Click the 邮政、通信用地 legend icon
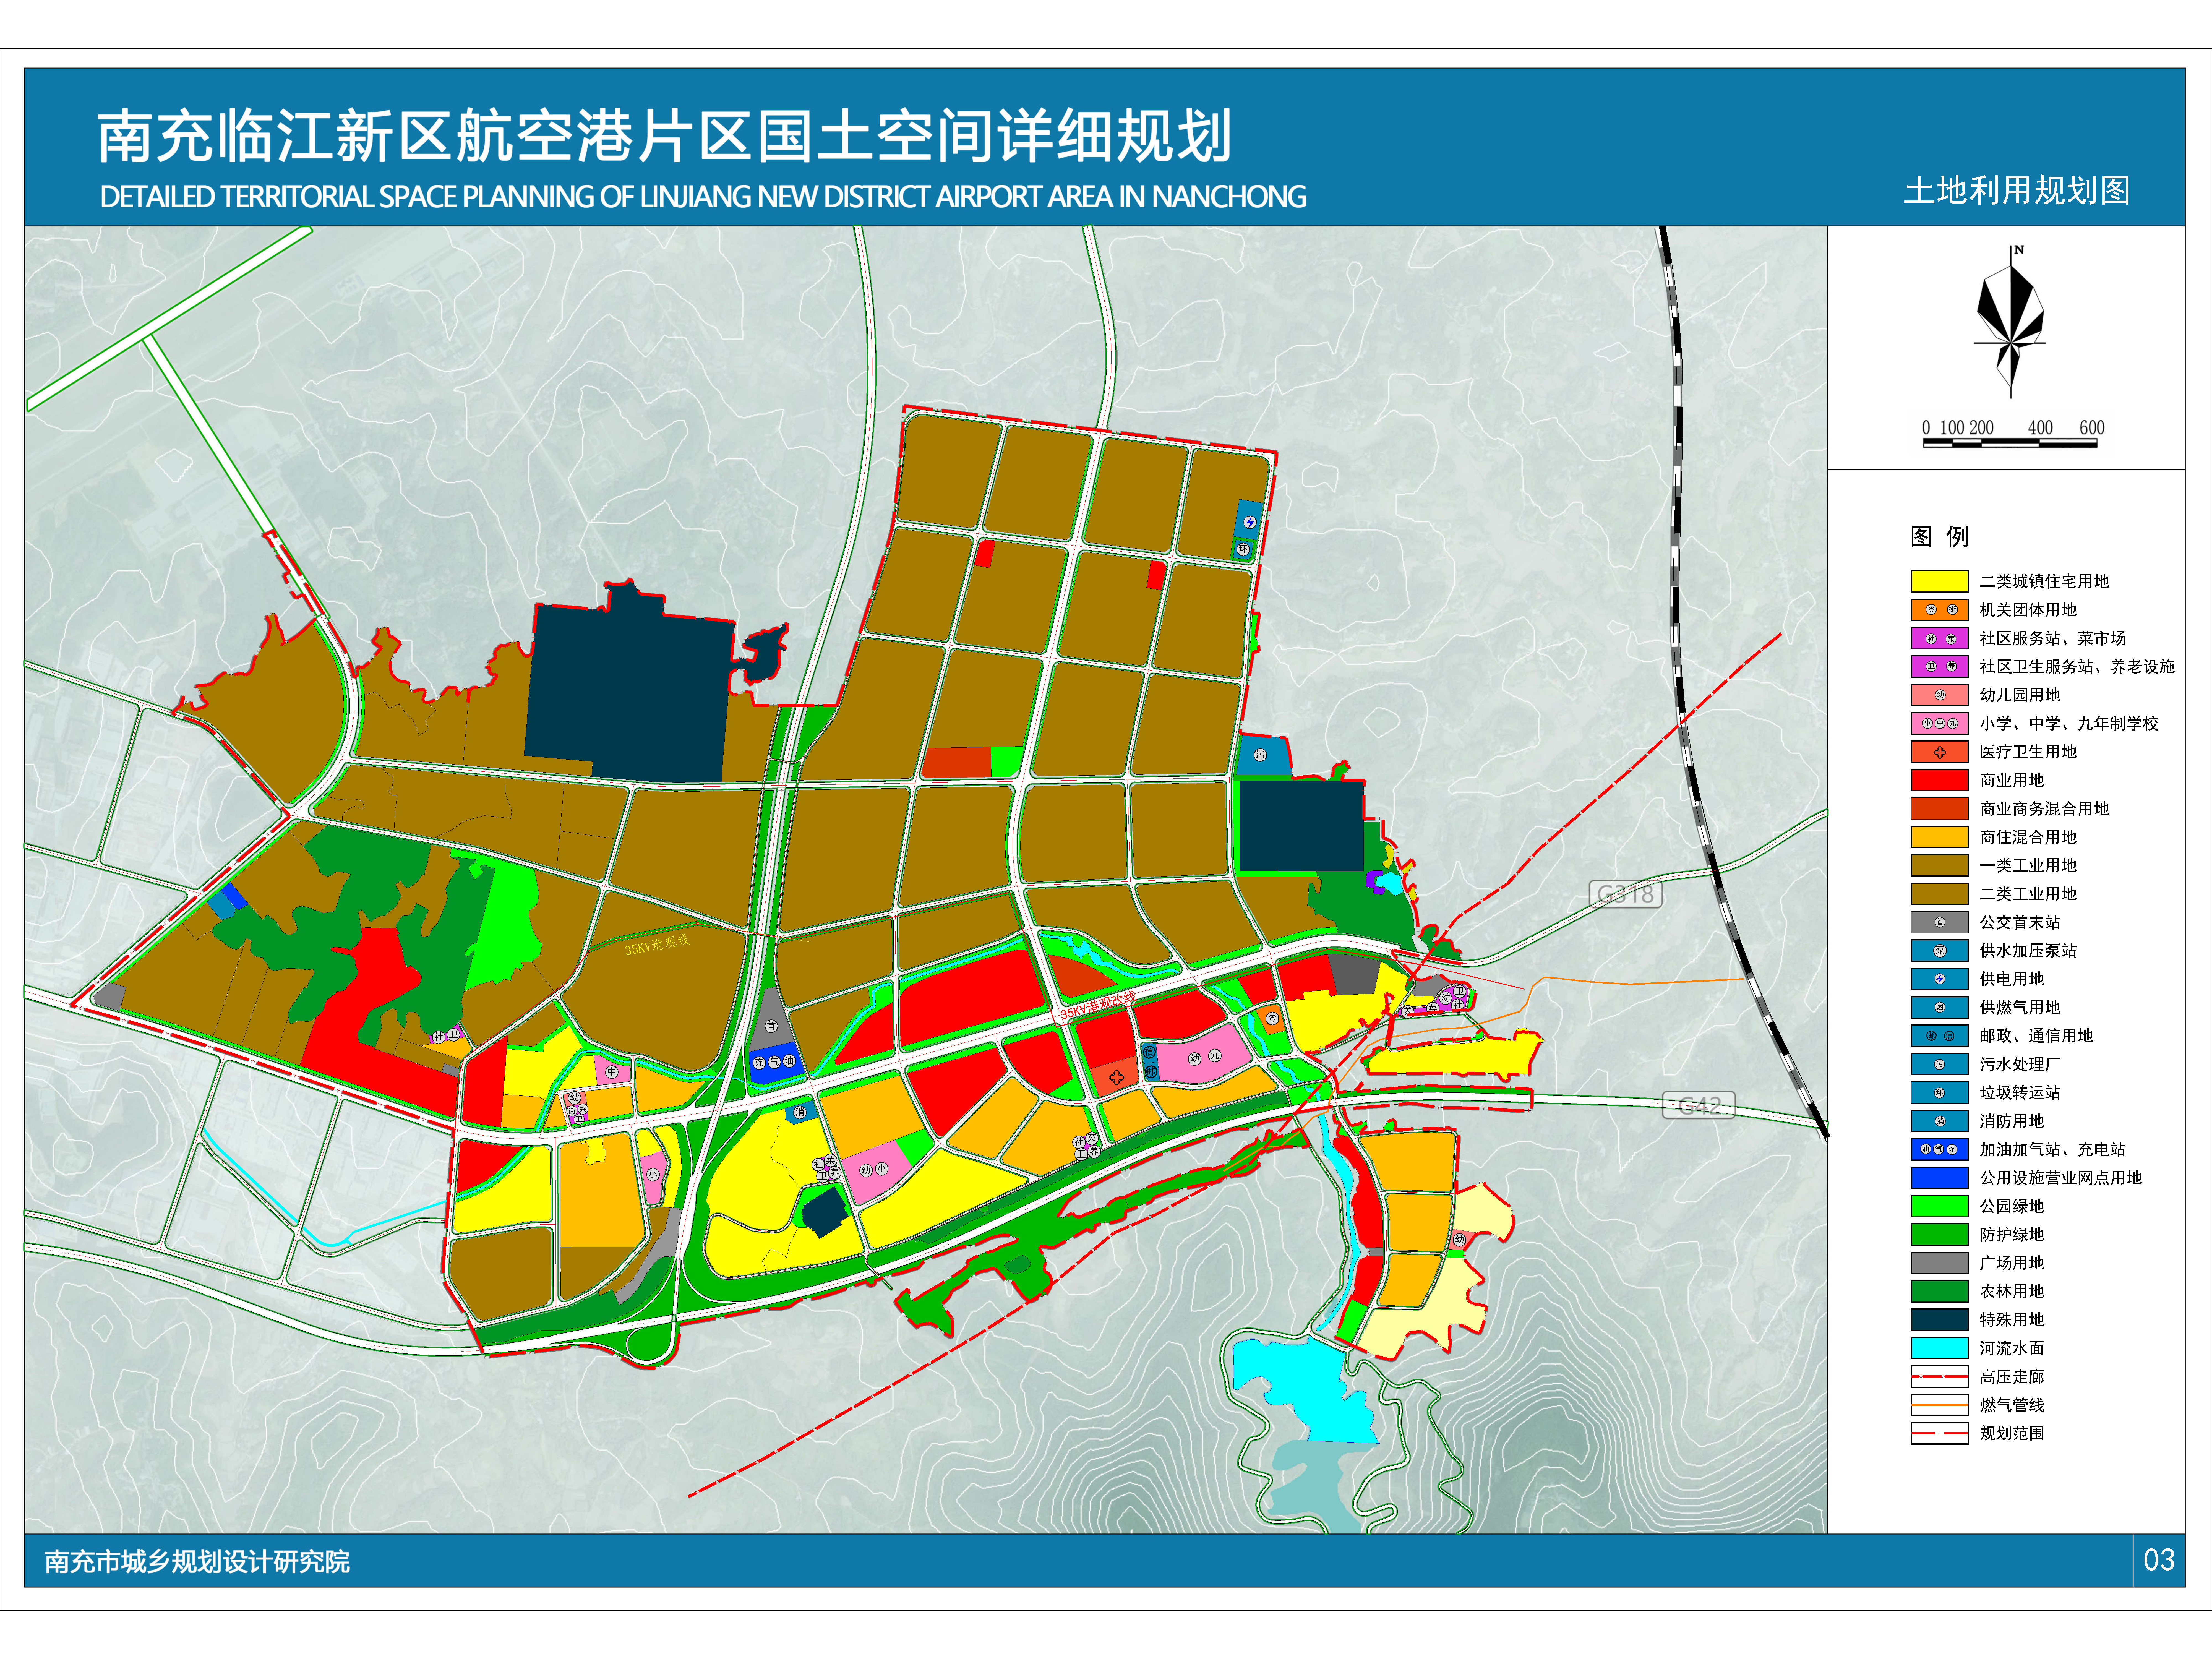 (1939, 1036)
